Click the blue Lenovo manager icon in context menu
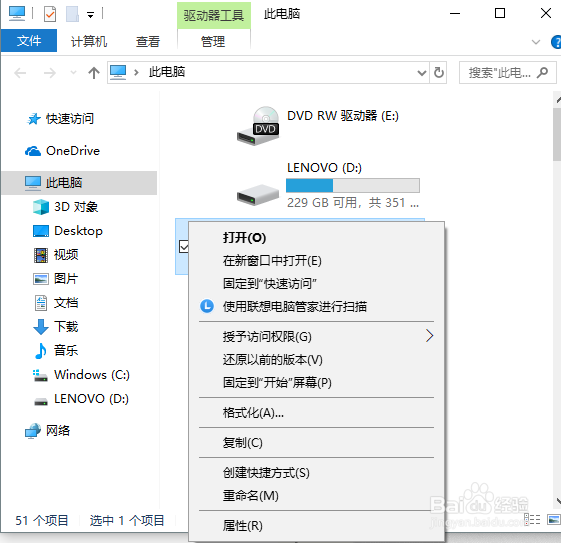 207,306
